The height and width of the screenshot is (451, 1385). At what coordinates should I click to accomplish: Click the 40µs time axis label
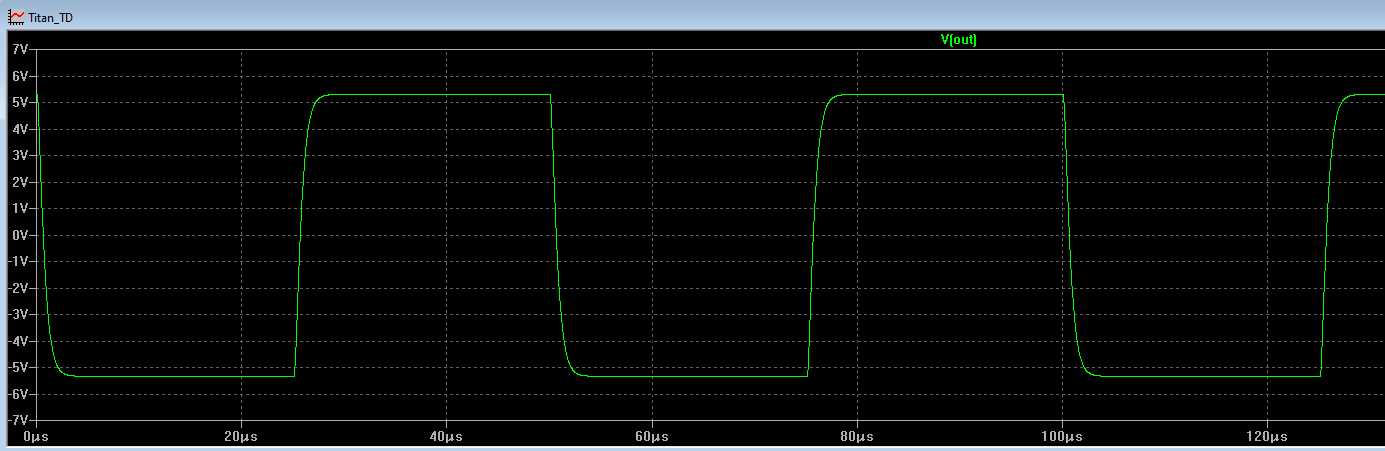(446, 438)
